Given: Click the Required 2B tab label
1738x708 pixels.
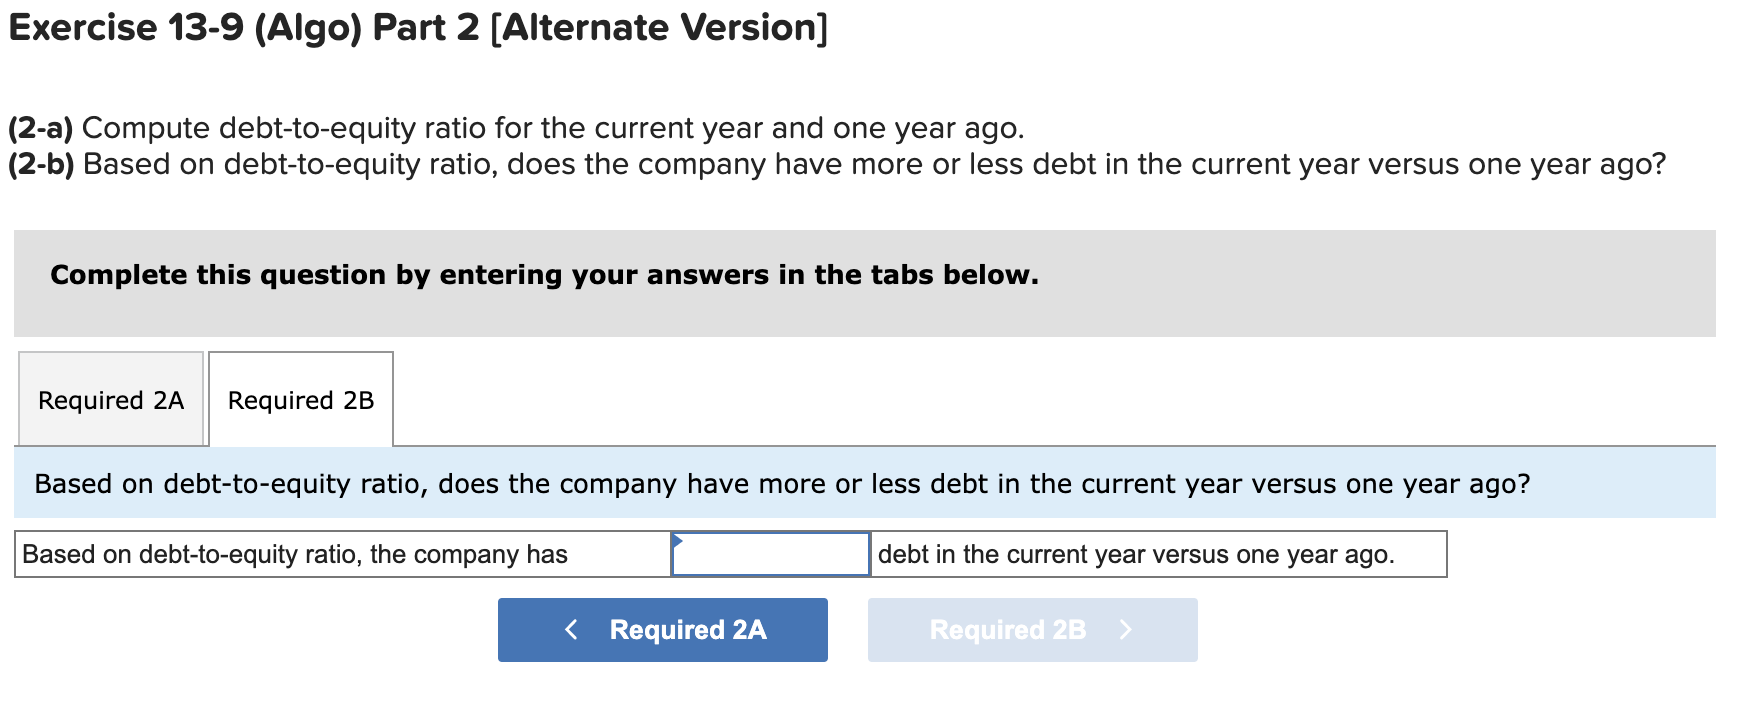Looking at the screenshot, I should pyautogui.click(x=299, y=399).
